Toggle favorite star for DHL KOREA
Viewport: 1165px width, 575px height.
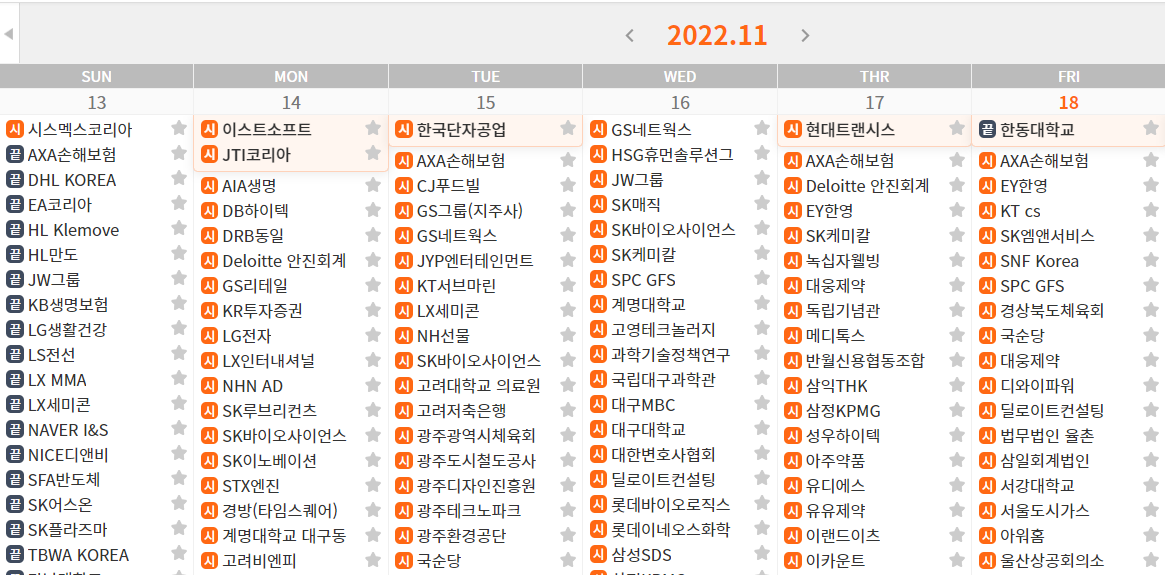click(x=179, y=178)
